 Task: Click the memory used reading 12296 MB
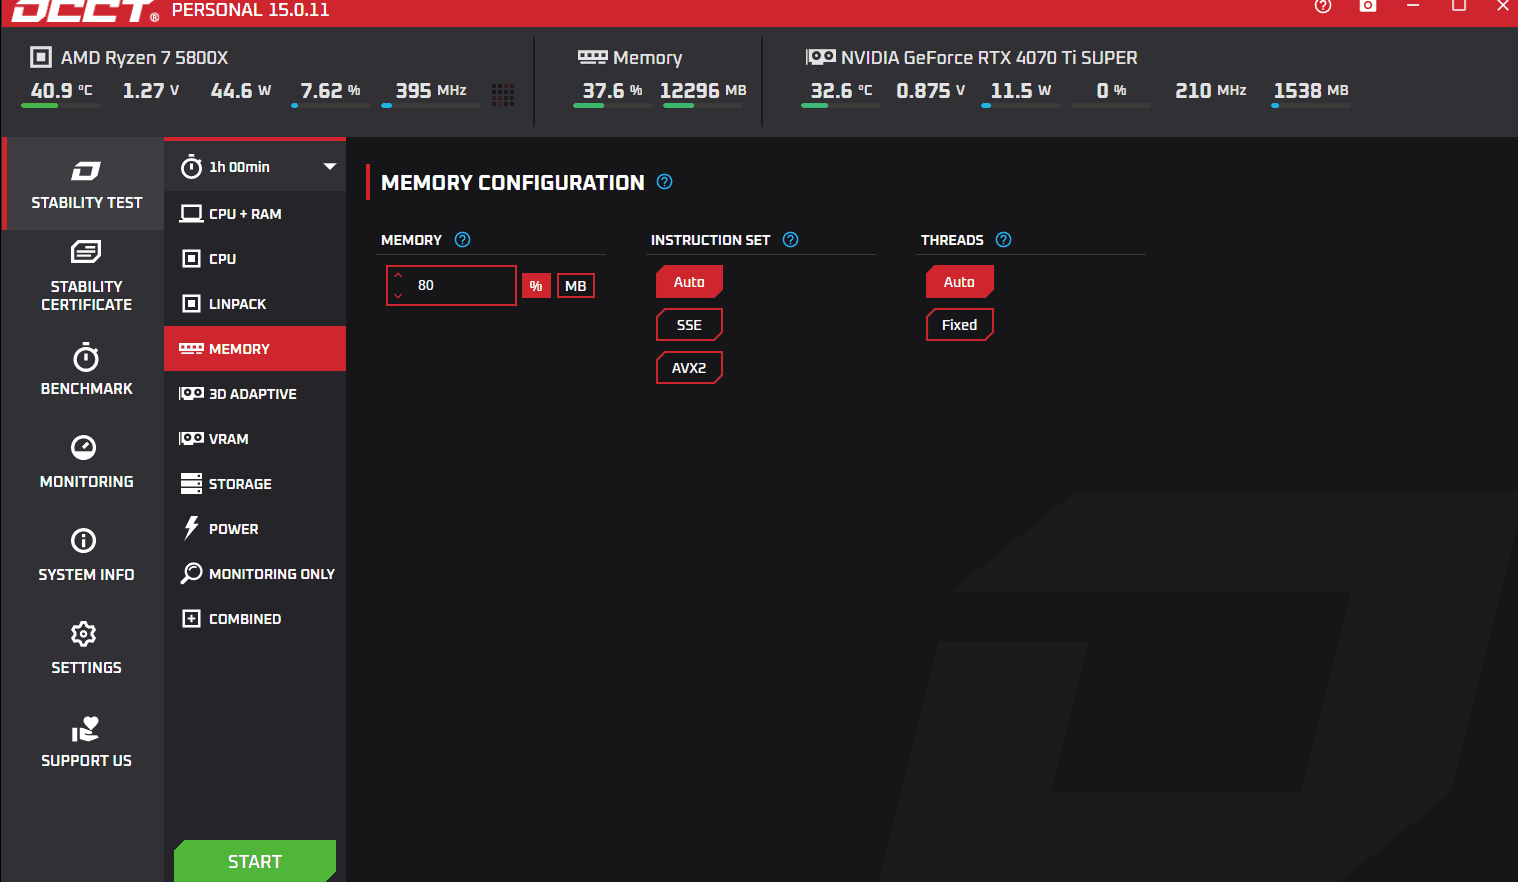click(703, 91)
